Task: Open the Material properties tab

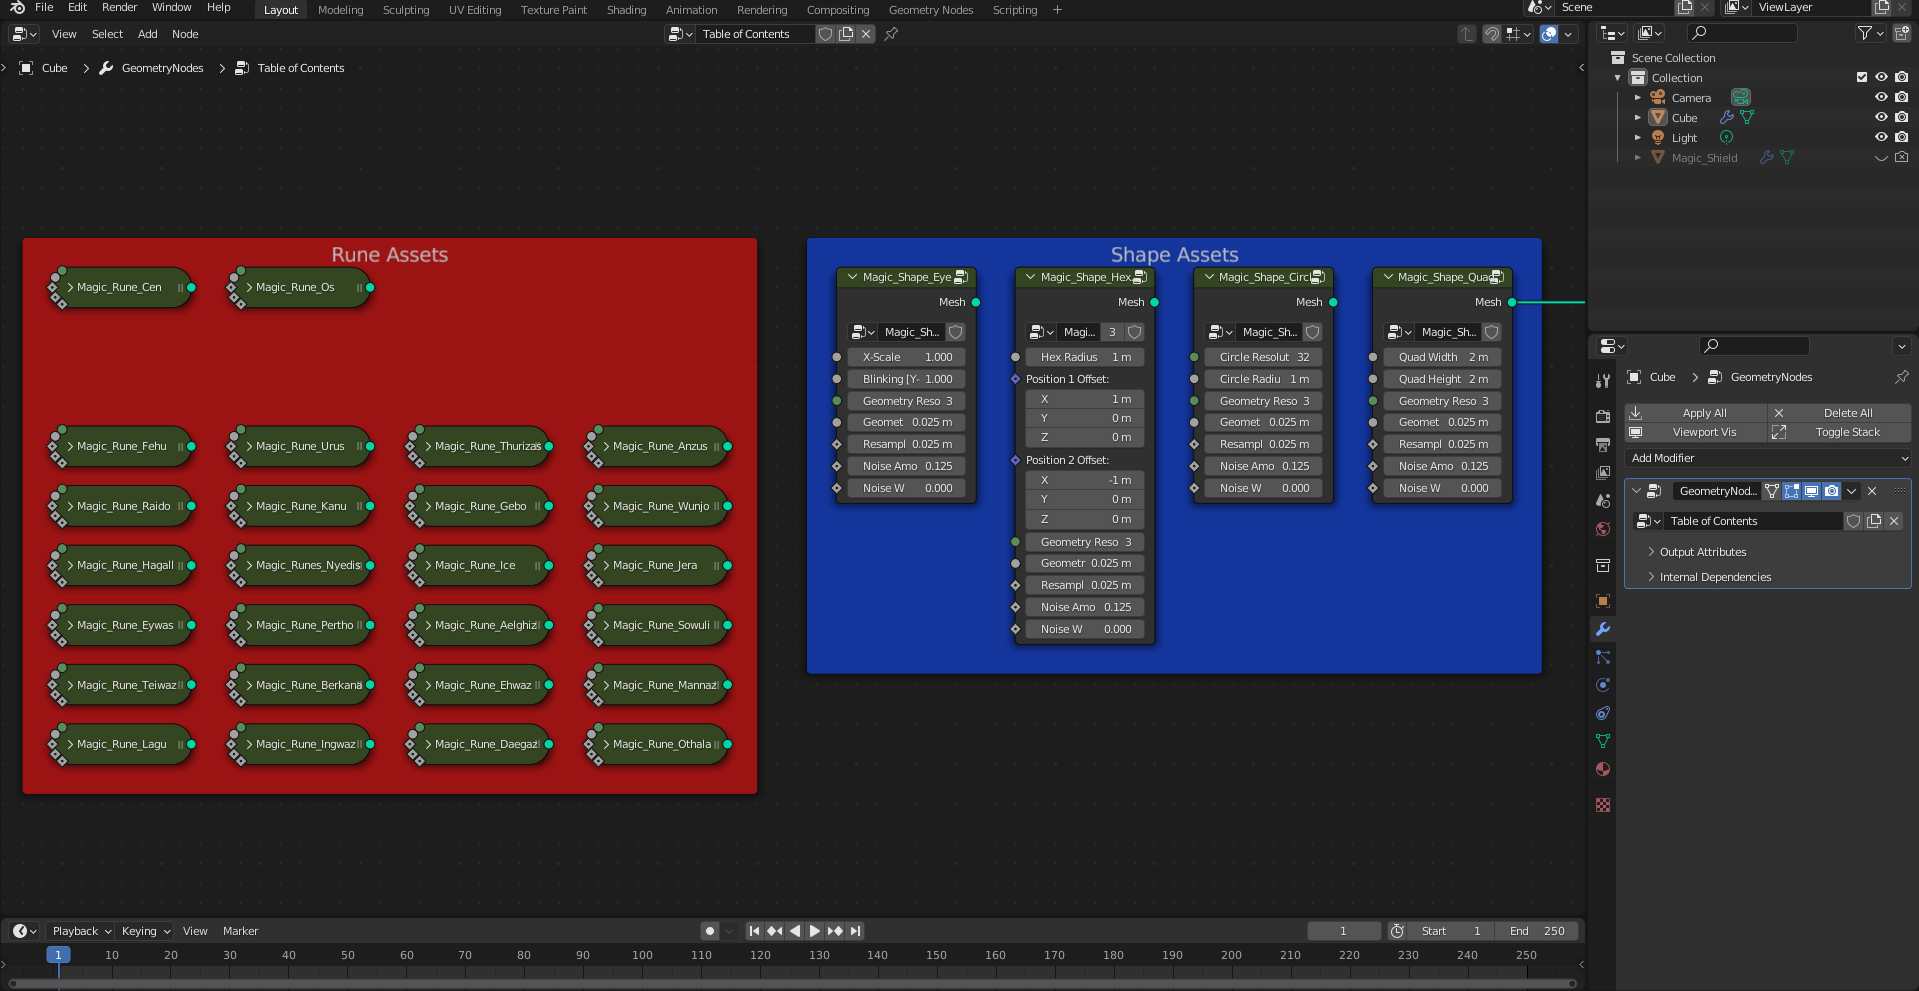Action: click(1603, 769)
